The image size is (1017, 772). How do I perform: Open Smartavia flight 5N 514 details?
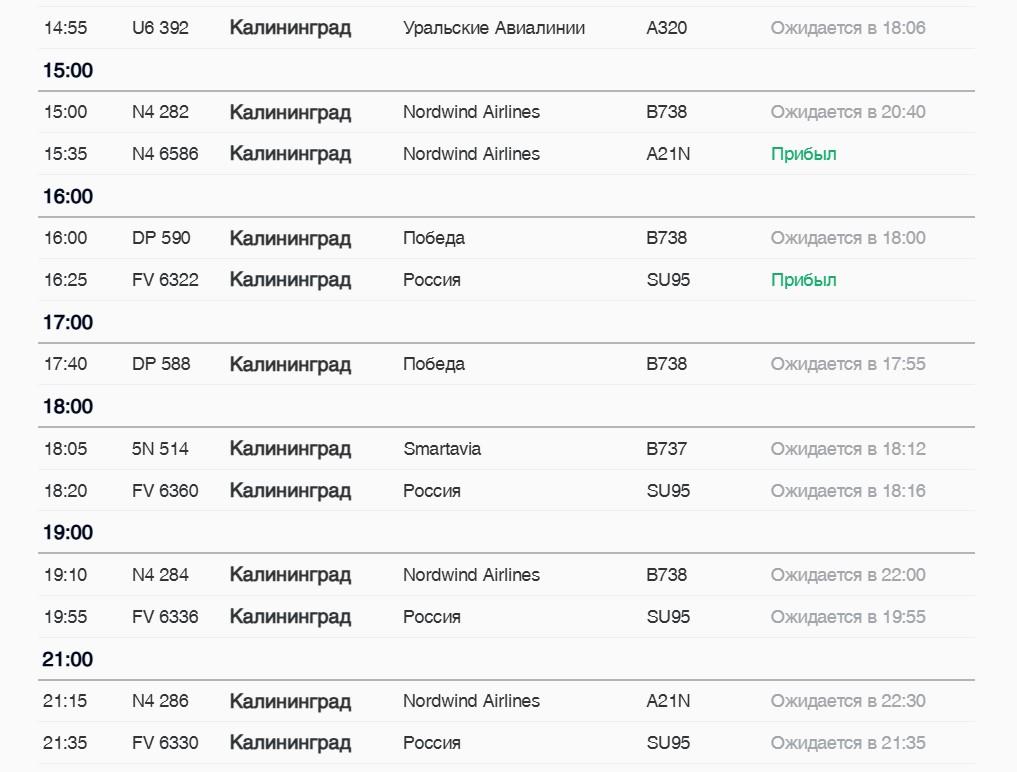pyautogui.click(x=506, y=449)
